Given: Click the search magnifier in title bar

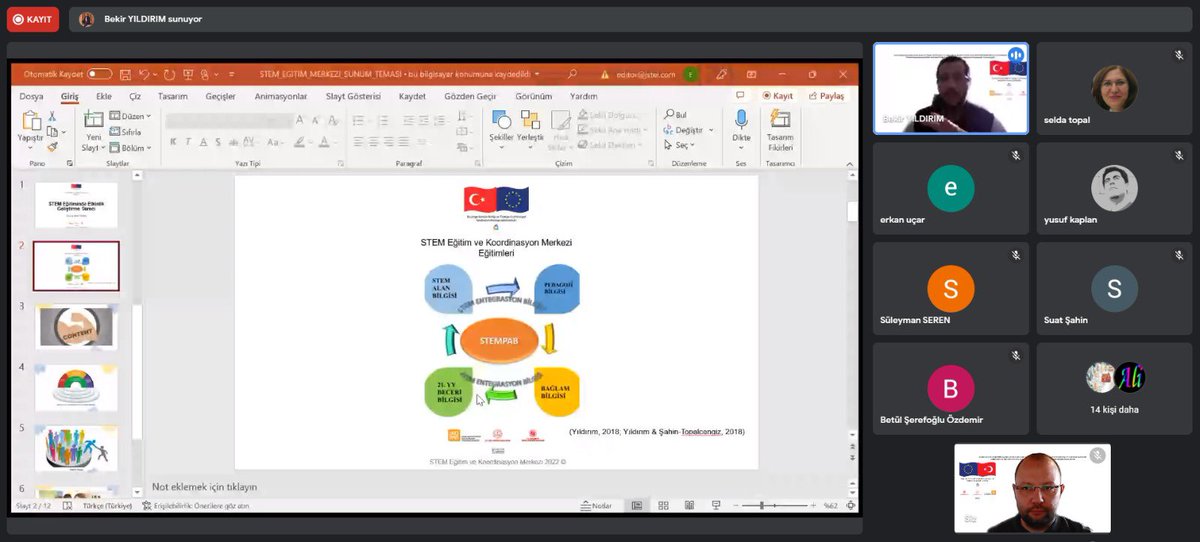Looking at the screenshot, I should 572,74.
